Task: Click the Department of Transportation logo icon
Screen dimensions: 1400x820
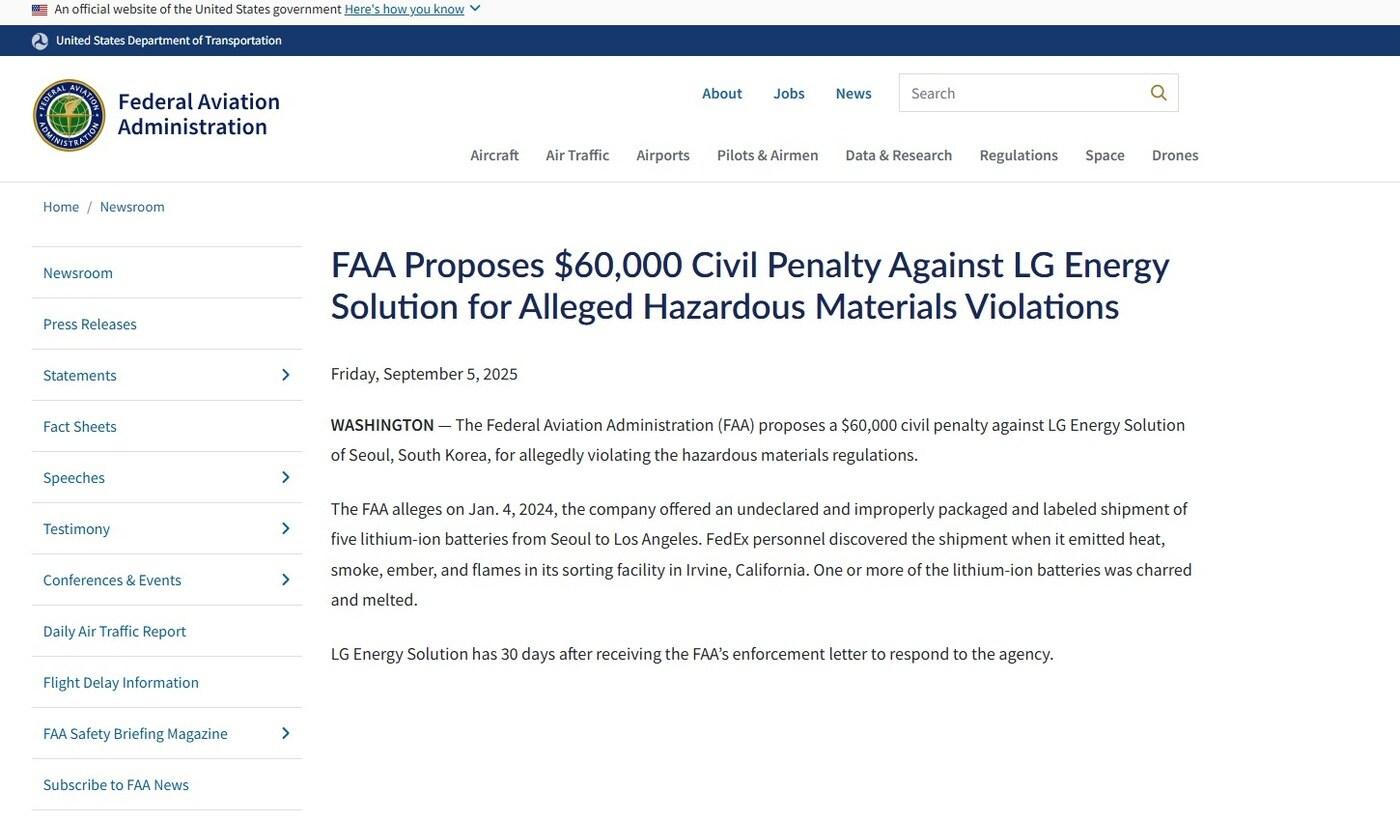Action: 40,41
